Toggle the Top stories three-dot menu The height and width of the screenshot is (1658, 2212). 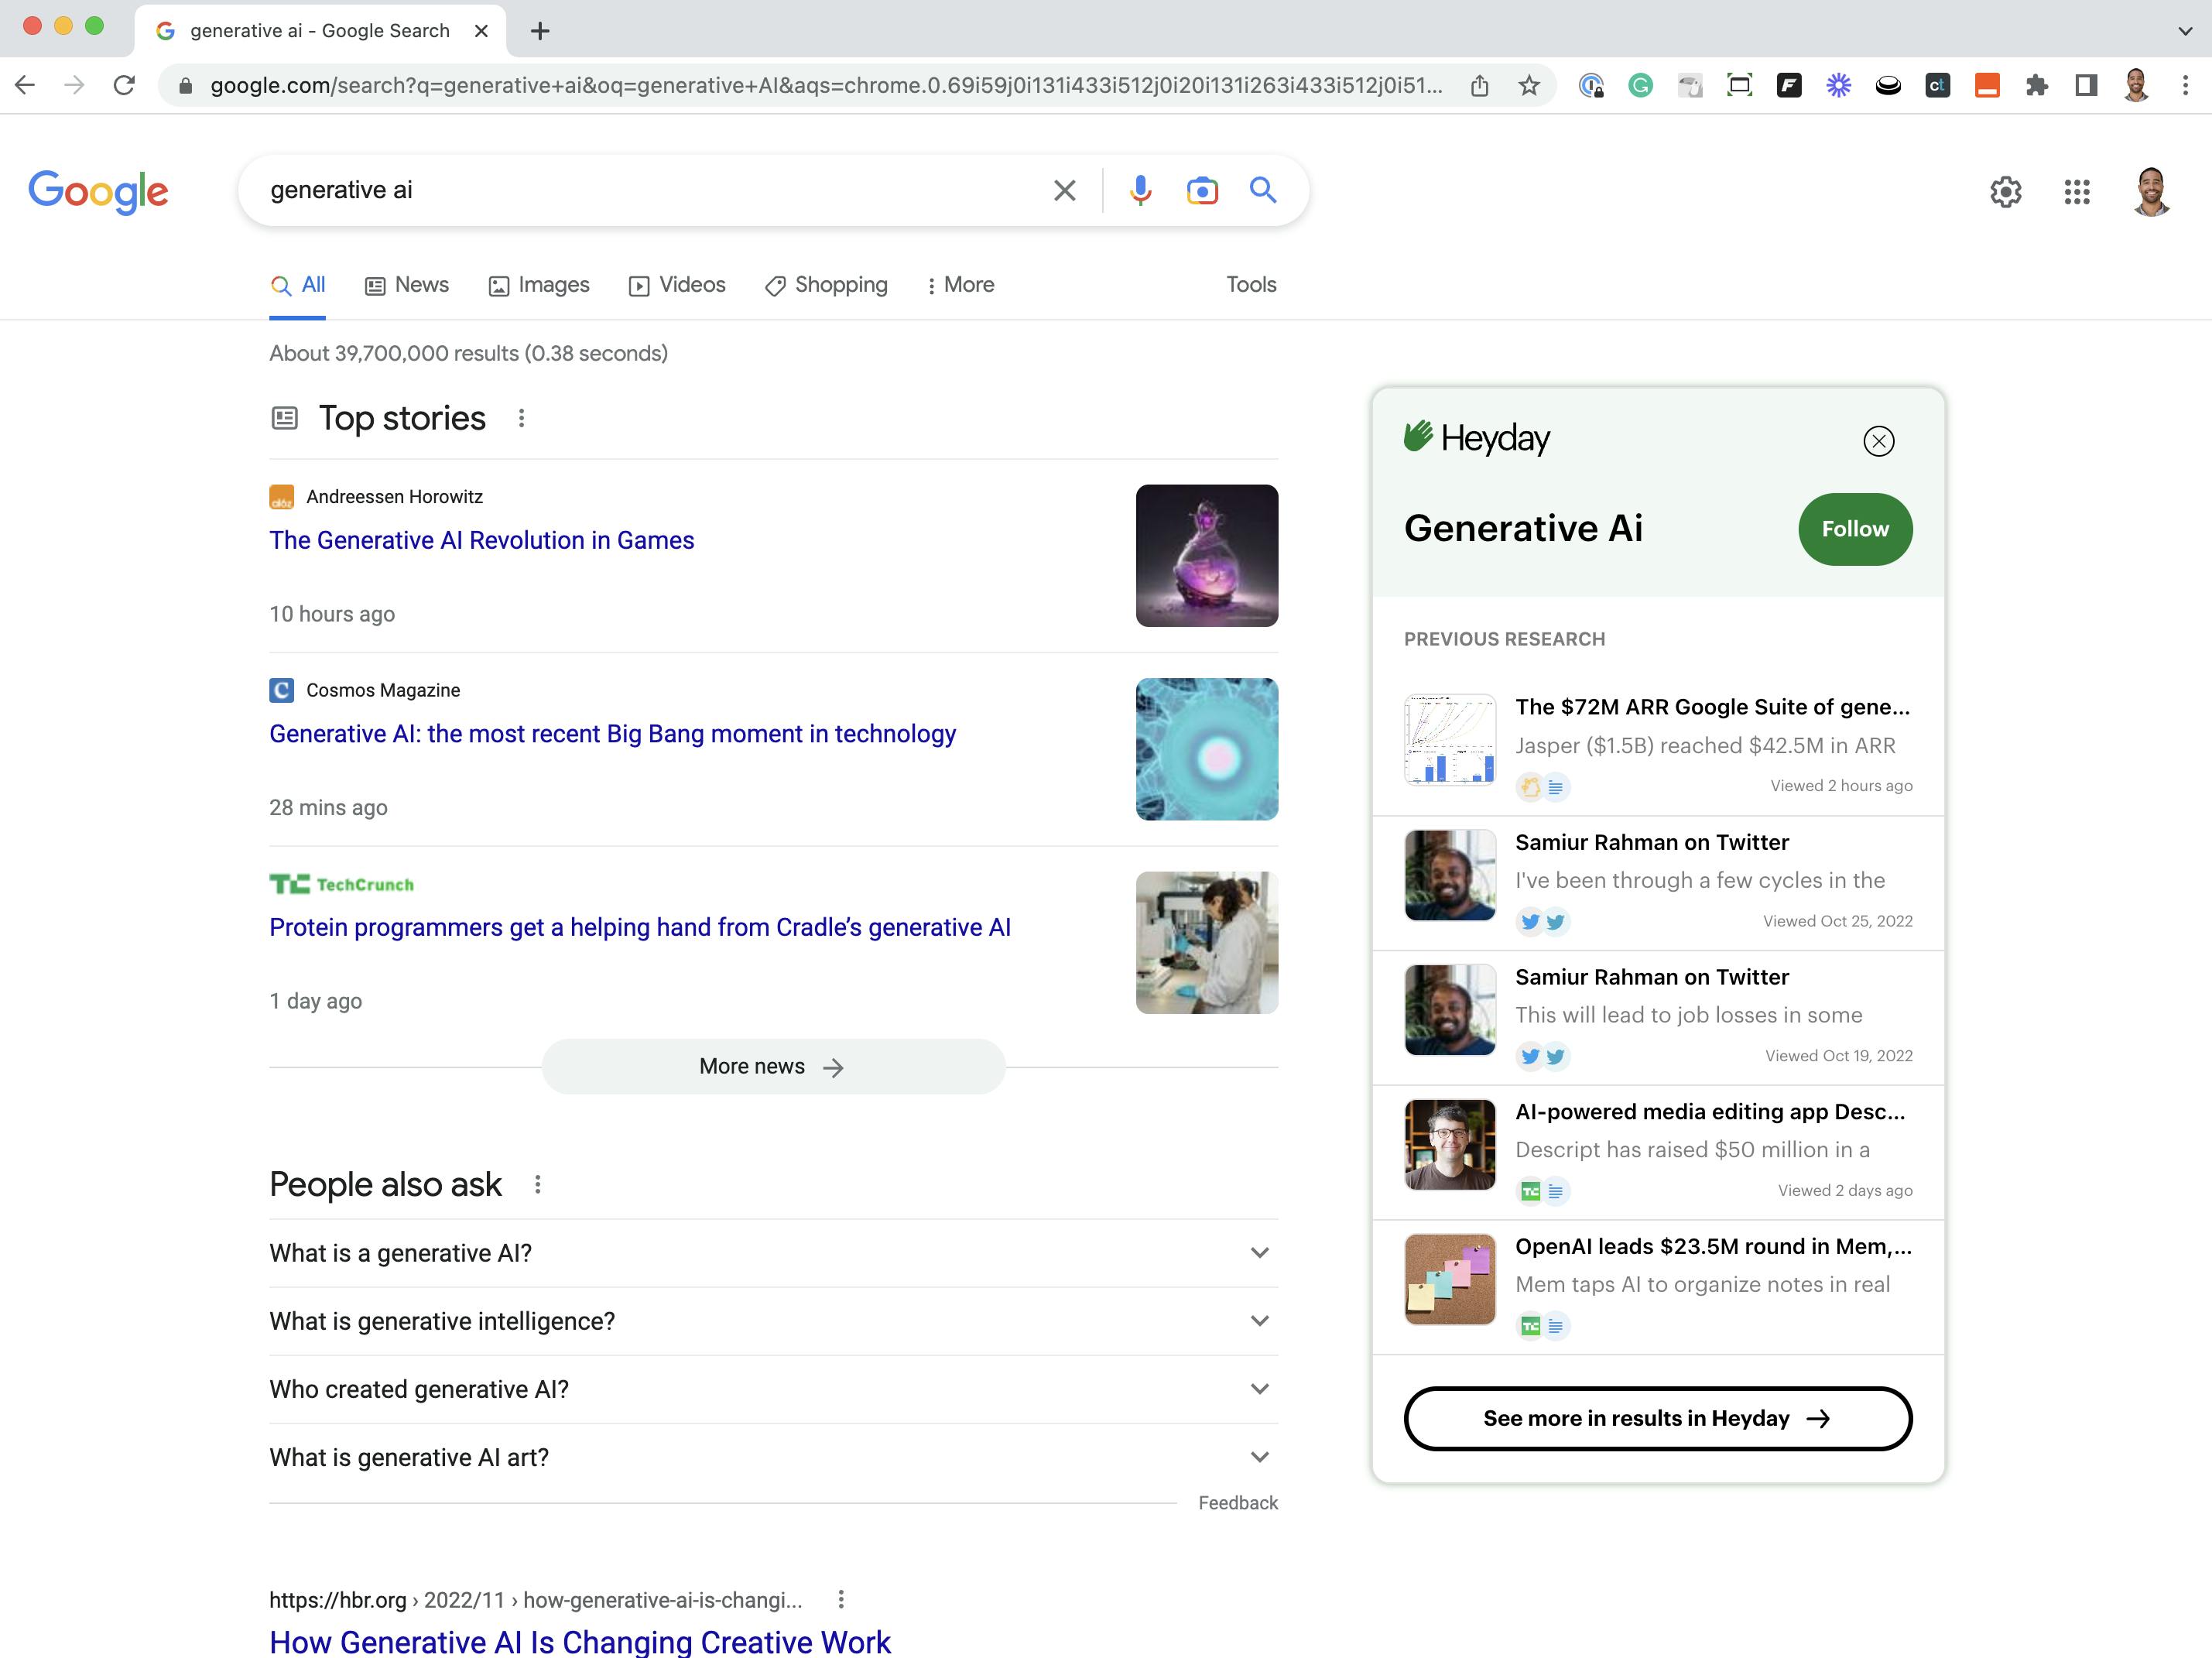tap(519, 418)
